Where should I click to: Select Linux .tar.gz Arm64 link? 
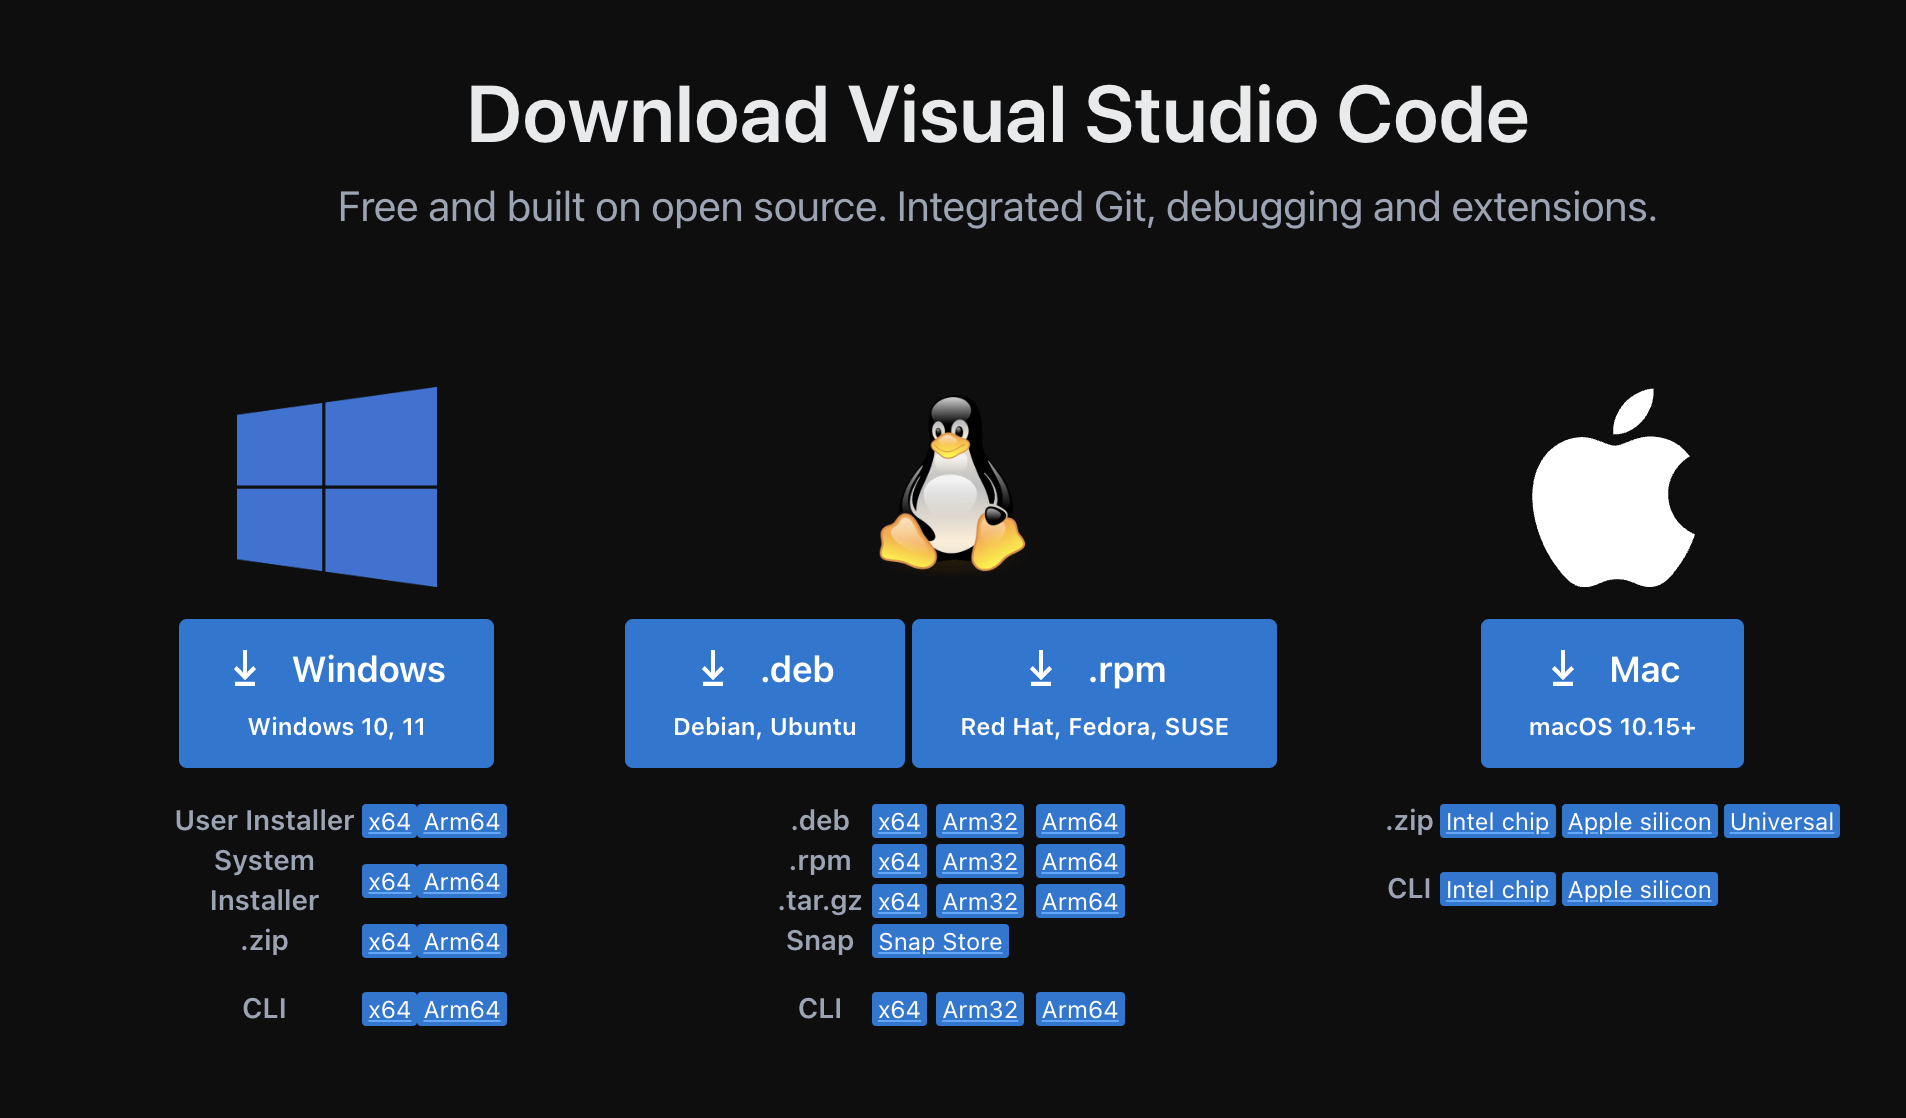point(1080,902)
